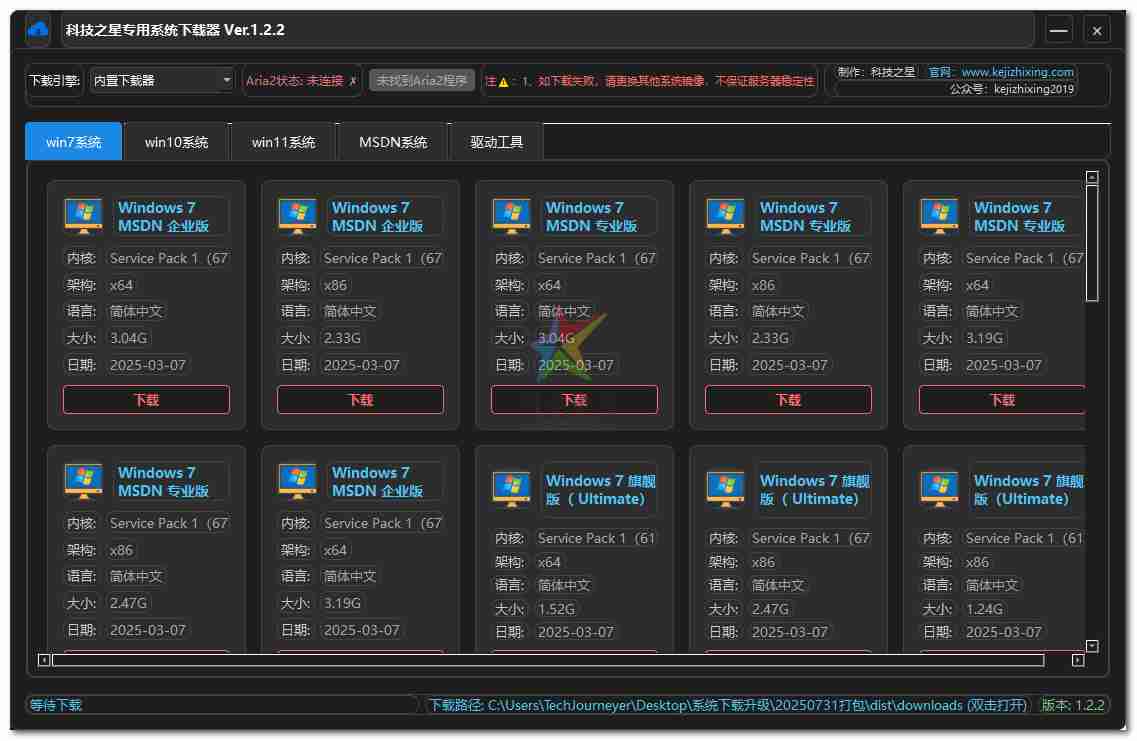Click the Aria2 status X mark icon
The width and height of the screenshot is (1137, 741).
(352, 81)
